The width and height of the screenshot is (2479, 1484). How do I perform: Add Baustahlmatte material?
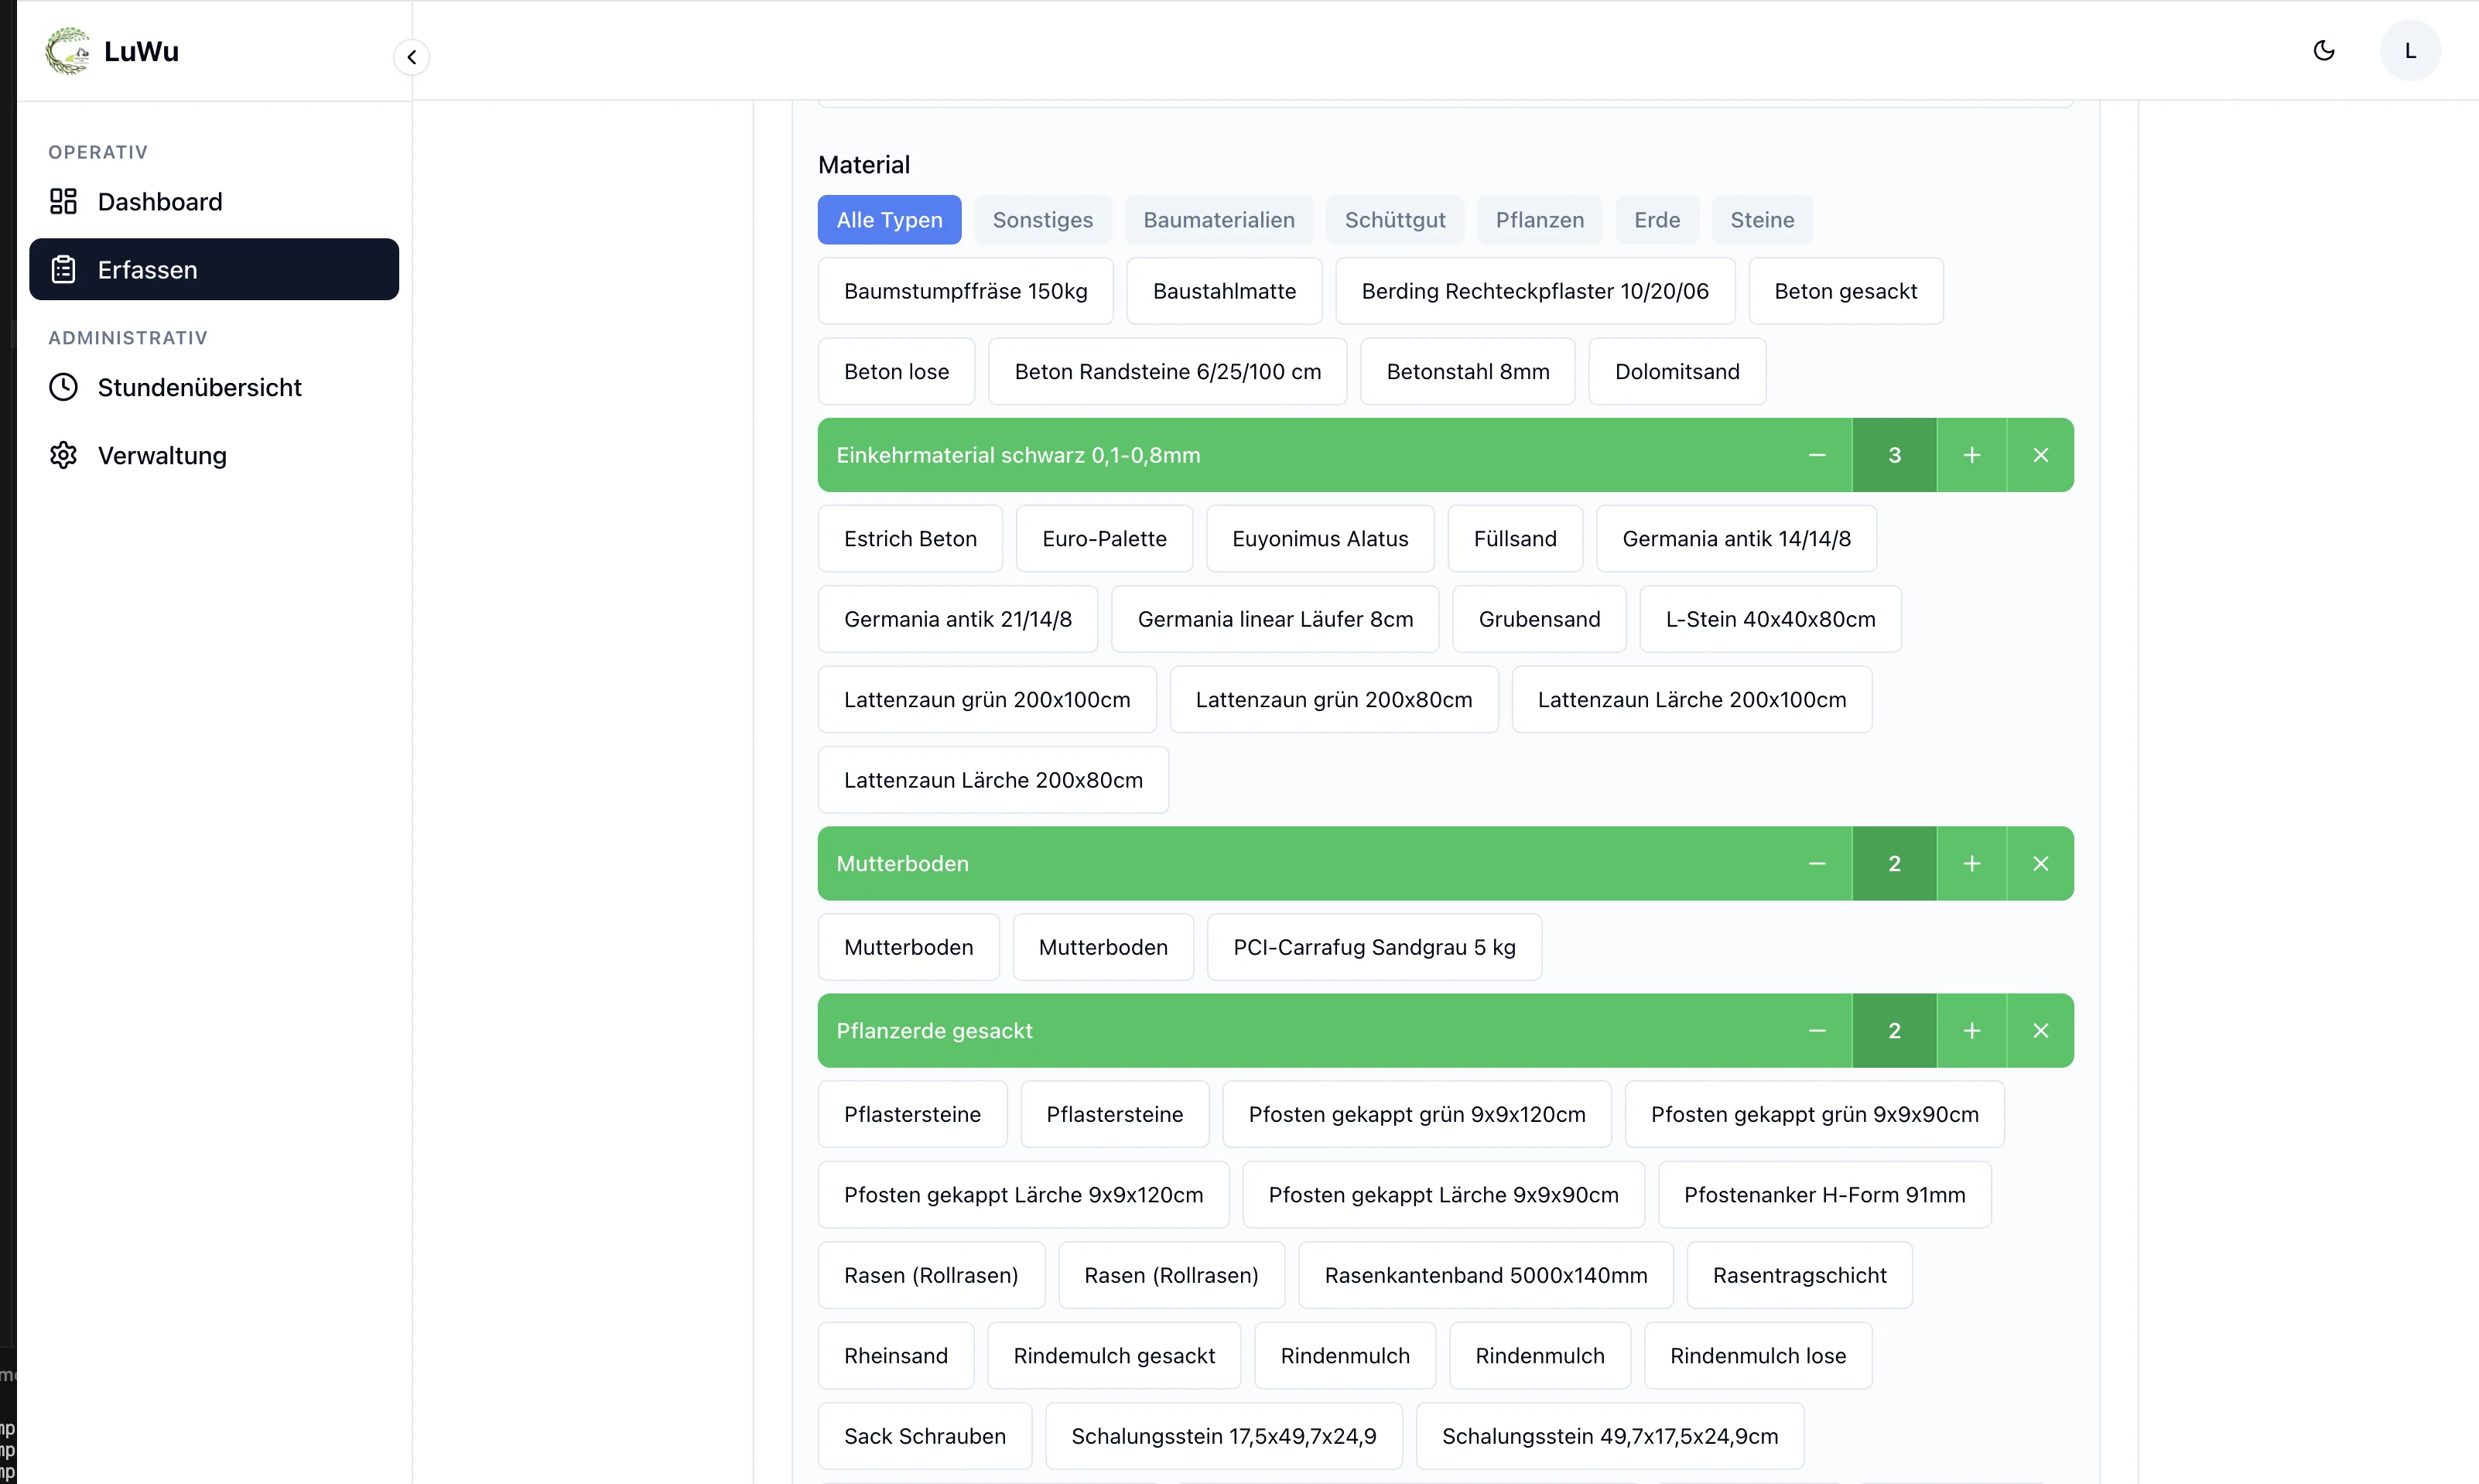(1224, 291)
